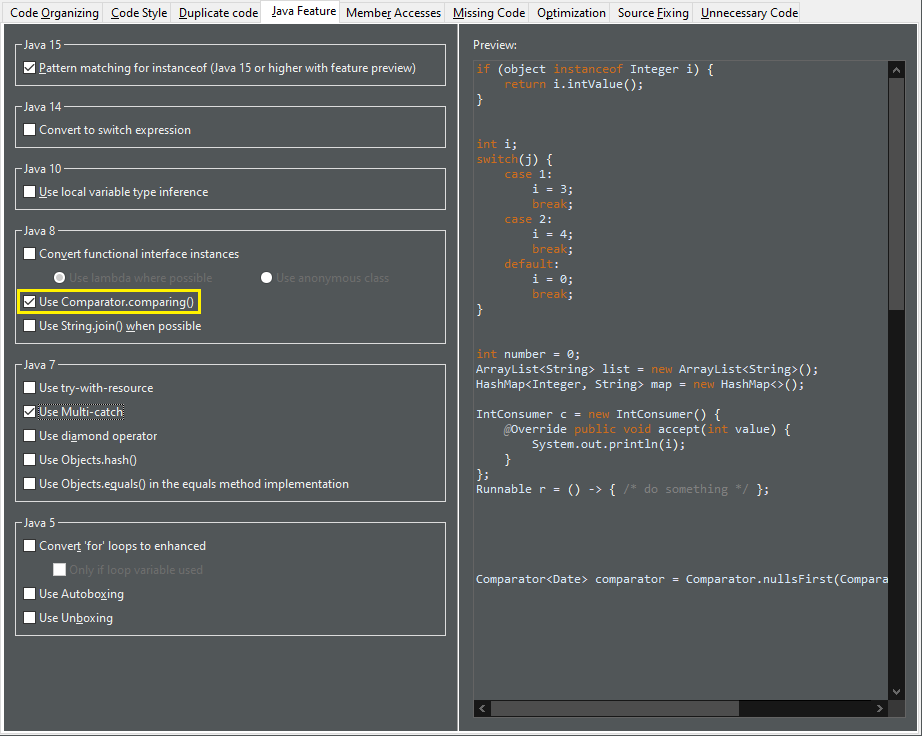The width and height of the screenshot is (922, 736).
Task: Click the preview scroll down arrow
Action: tap(896, 692)
